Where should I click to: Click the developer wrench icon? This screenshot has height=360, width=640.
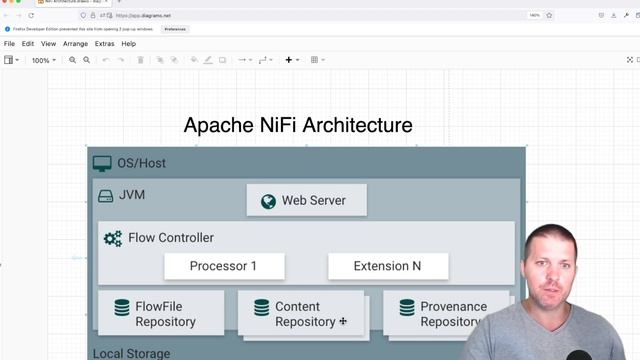coord(626,16)
